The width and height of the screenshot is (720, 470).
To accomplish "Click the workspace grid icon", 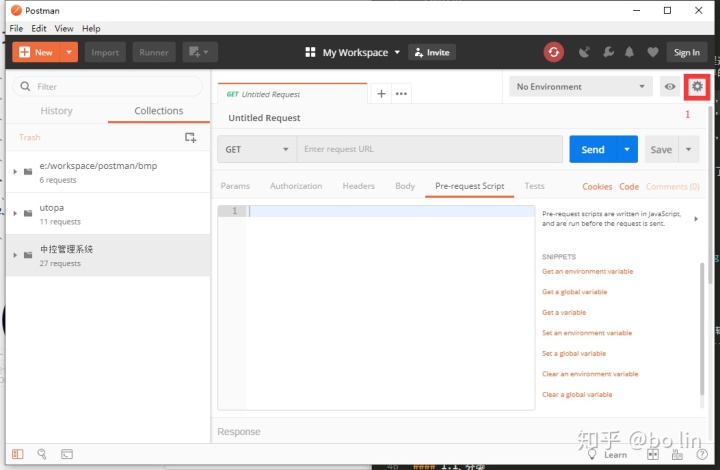I will pos(310,52).
